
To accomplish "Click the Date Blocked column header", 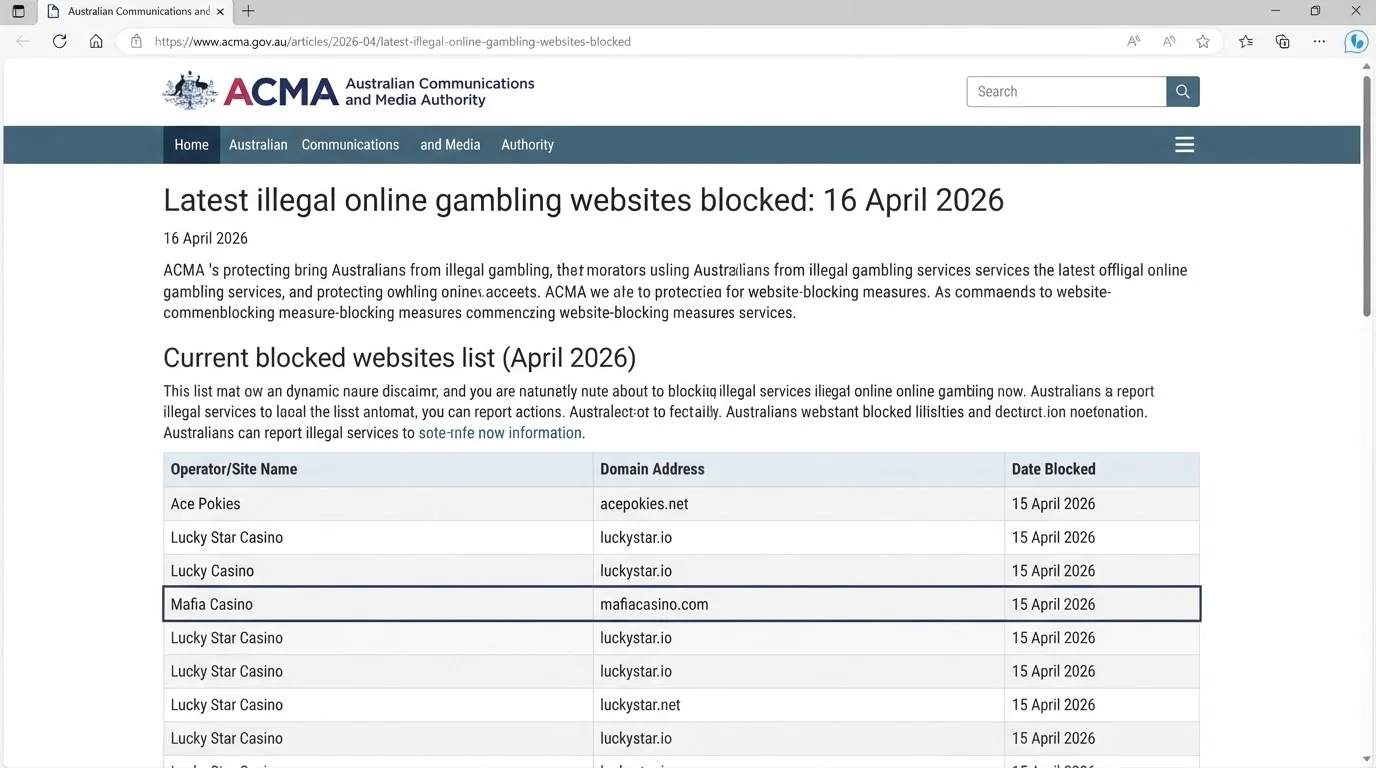I will (x=1102, y=469).
